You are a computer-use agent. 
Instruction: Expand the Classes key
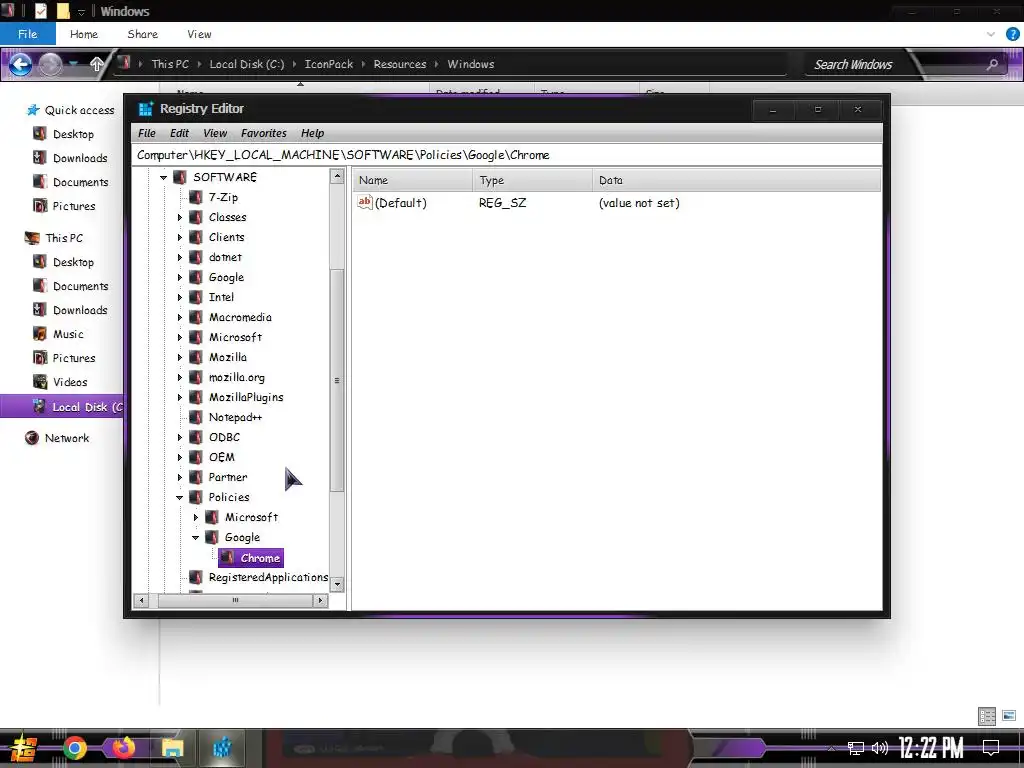point(180,217)
